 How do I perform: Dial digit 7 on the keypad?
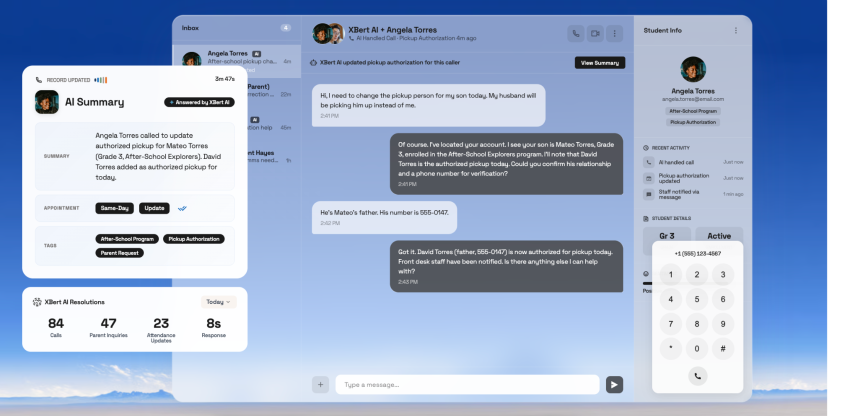671,324
